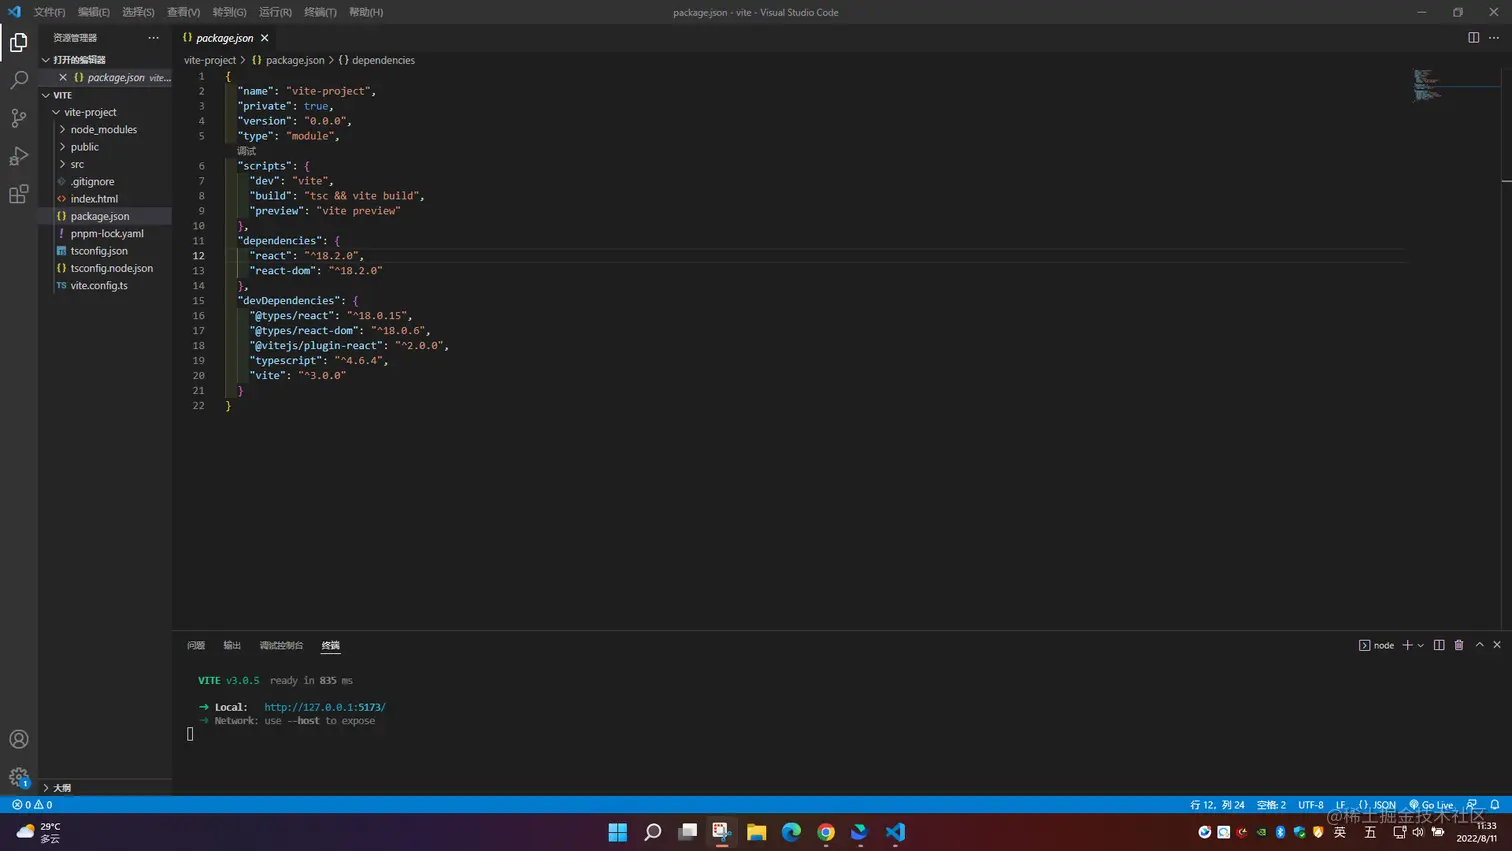
Task: Switch to the 调试控制台 panel tab
Action: pyautogui.click(x=281, y=646)
